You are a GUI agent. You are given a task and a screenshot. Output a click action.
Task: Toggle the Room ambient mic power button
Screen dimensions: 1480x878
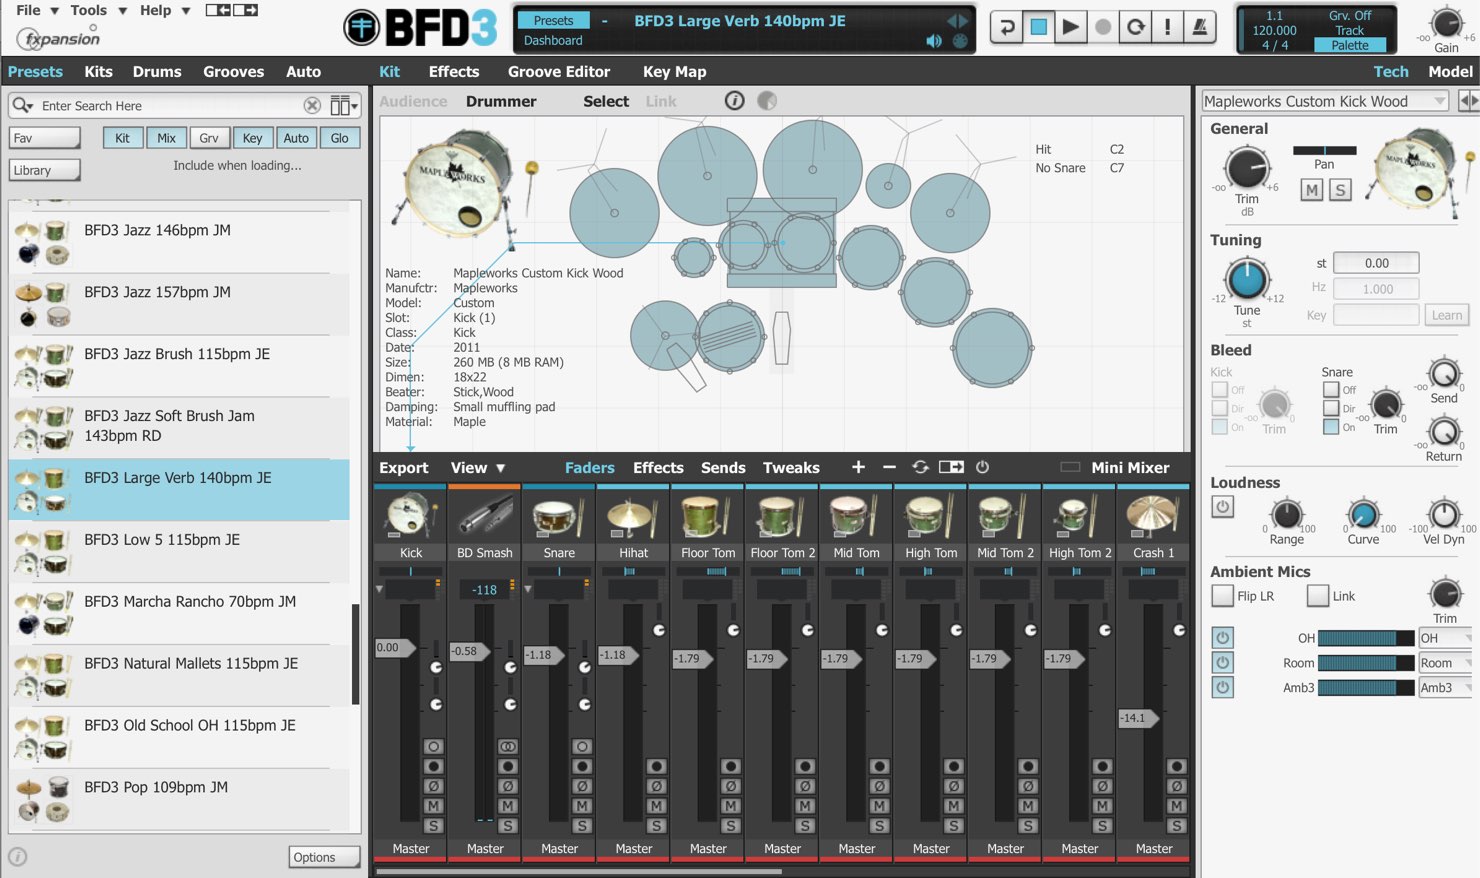[x=1223, y=662]
